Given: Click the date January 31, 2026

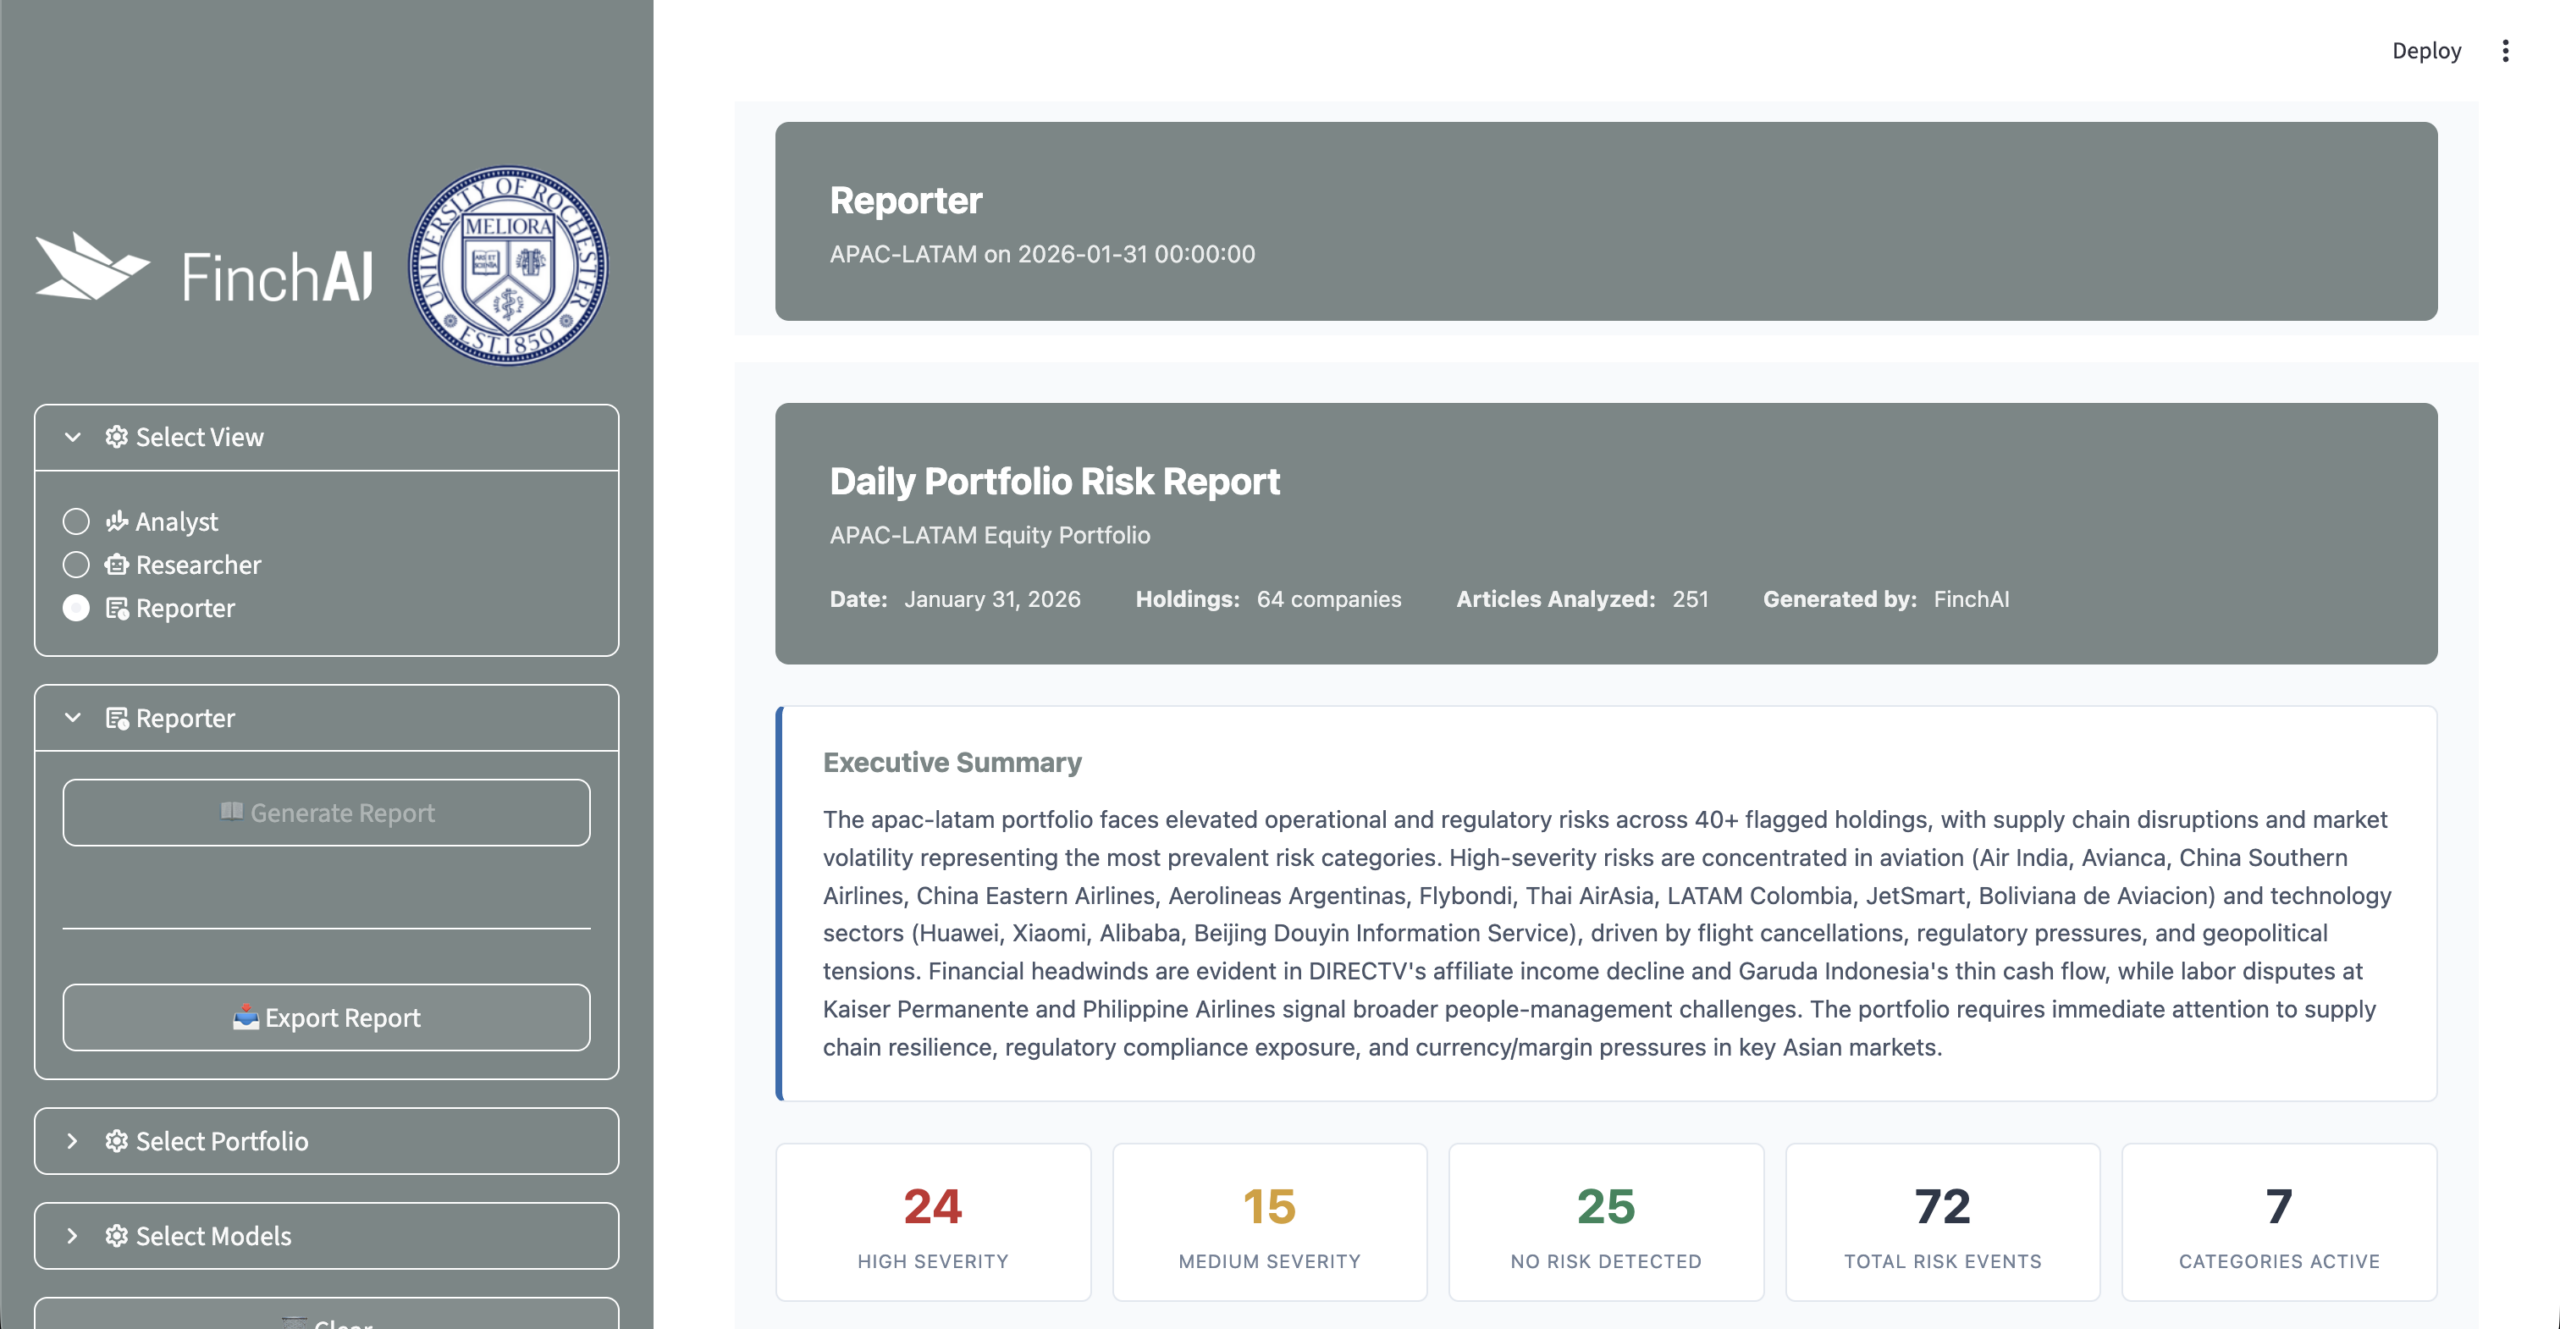Looking at the screenshot, I should pyautogui.click(x=992, y=599).
